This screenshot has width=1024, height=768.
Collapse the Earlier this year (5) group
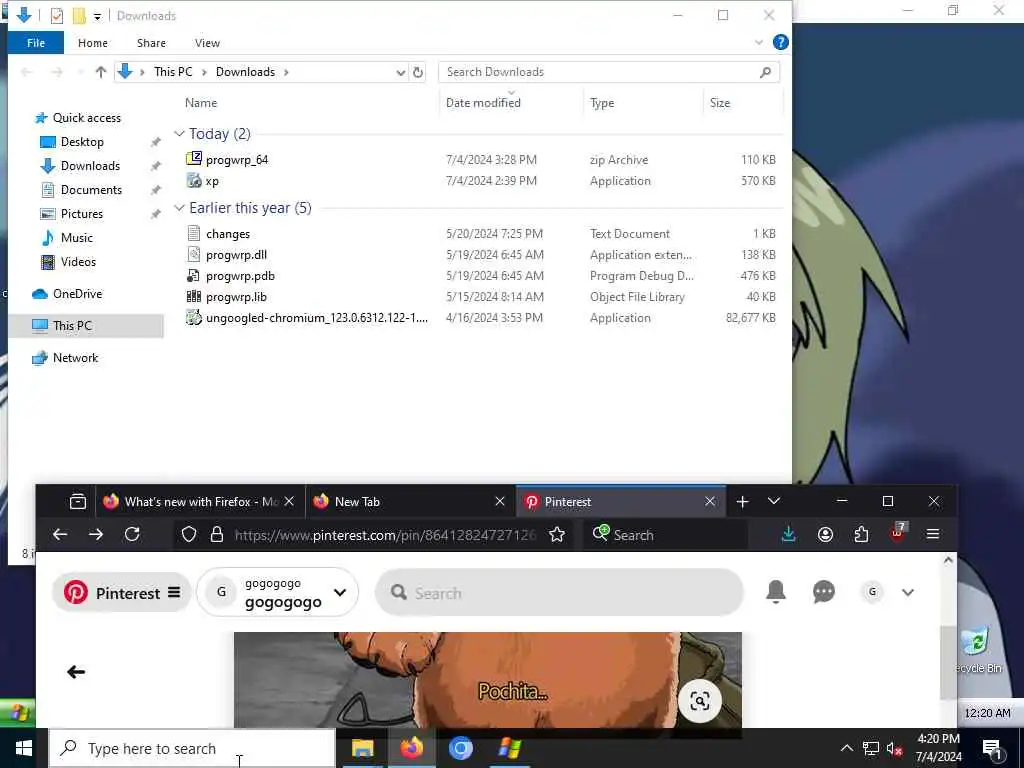tap(179, 208)
